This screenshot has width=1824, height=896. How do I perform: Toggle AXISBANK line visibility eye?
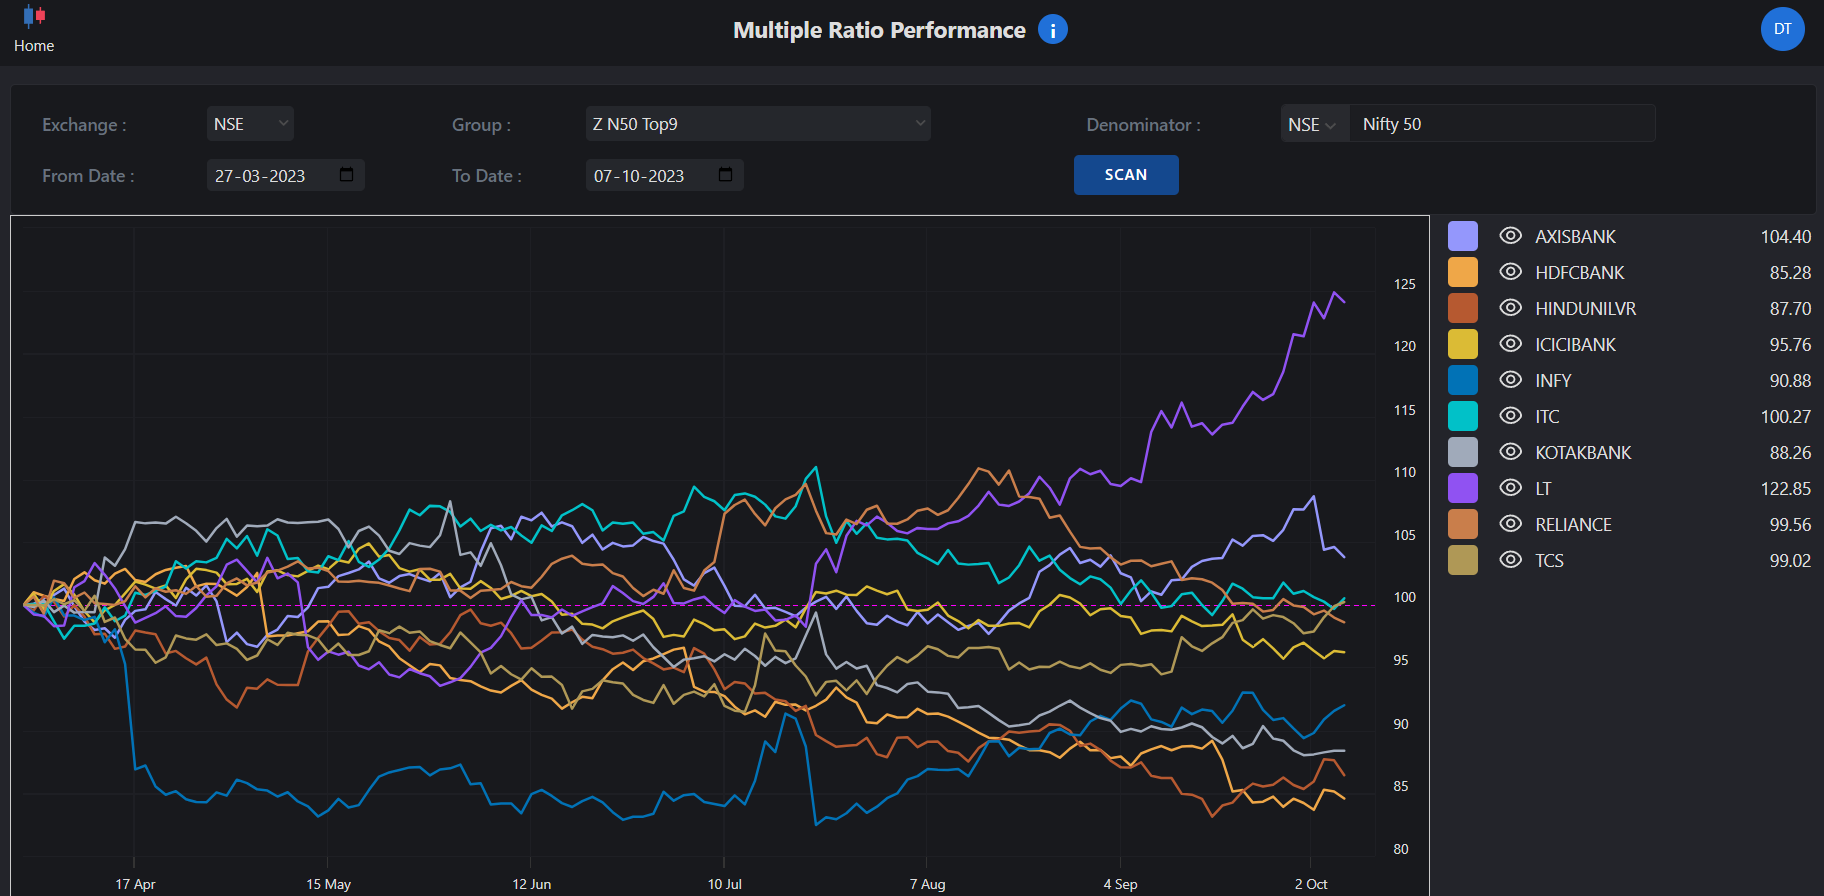tap(1510, 236)
